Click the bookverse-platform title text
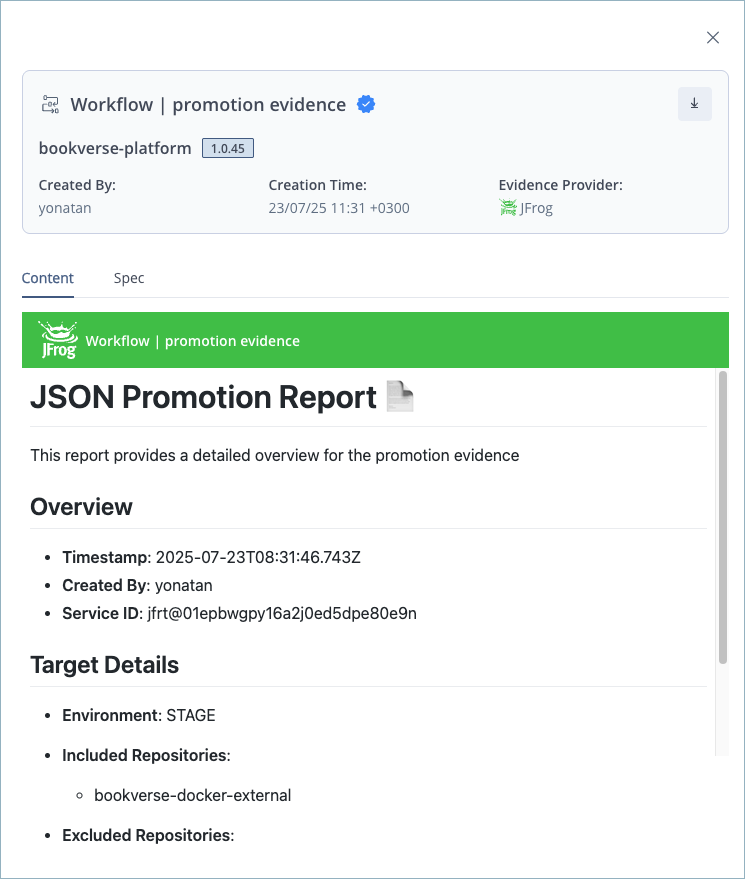Image resolution: width=745 pixels, height=879 pixels. pyautogui.click(x=114, y=147)
